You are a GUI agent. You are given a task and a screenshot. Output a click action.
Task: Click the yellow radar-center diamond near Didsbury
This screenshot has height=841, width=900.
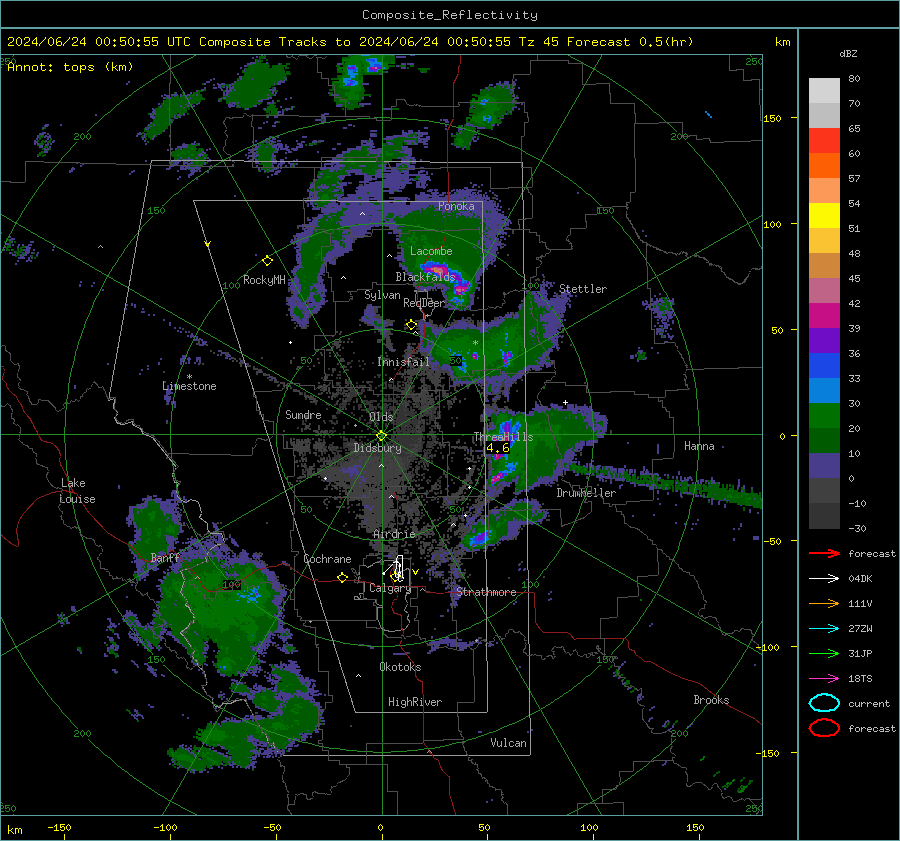[381, 436]
